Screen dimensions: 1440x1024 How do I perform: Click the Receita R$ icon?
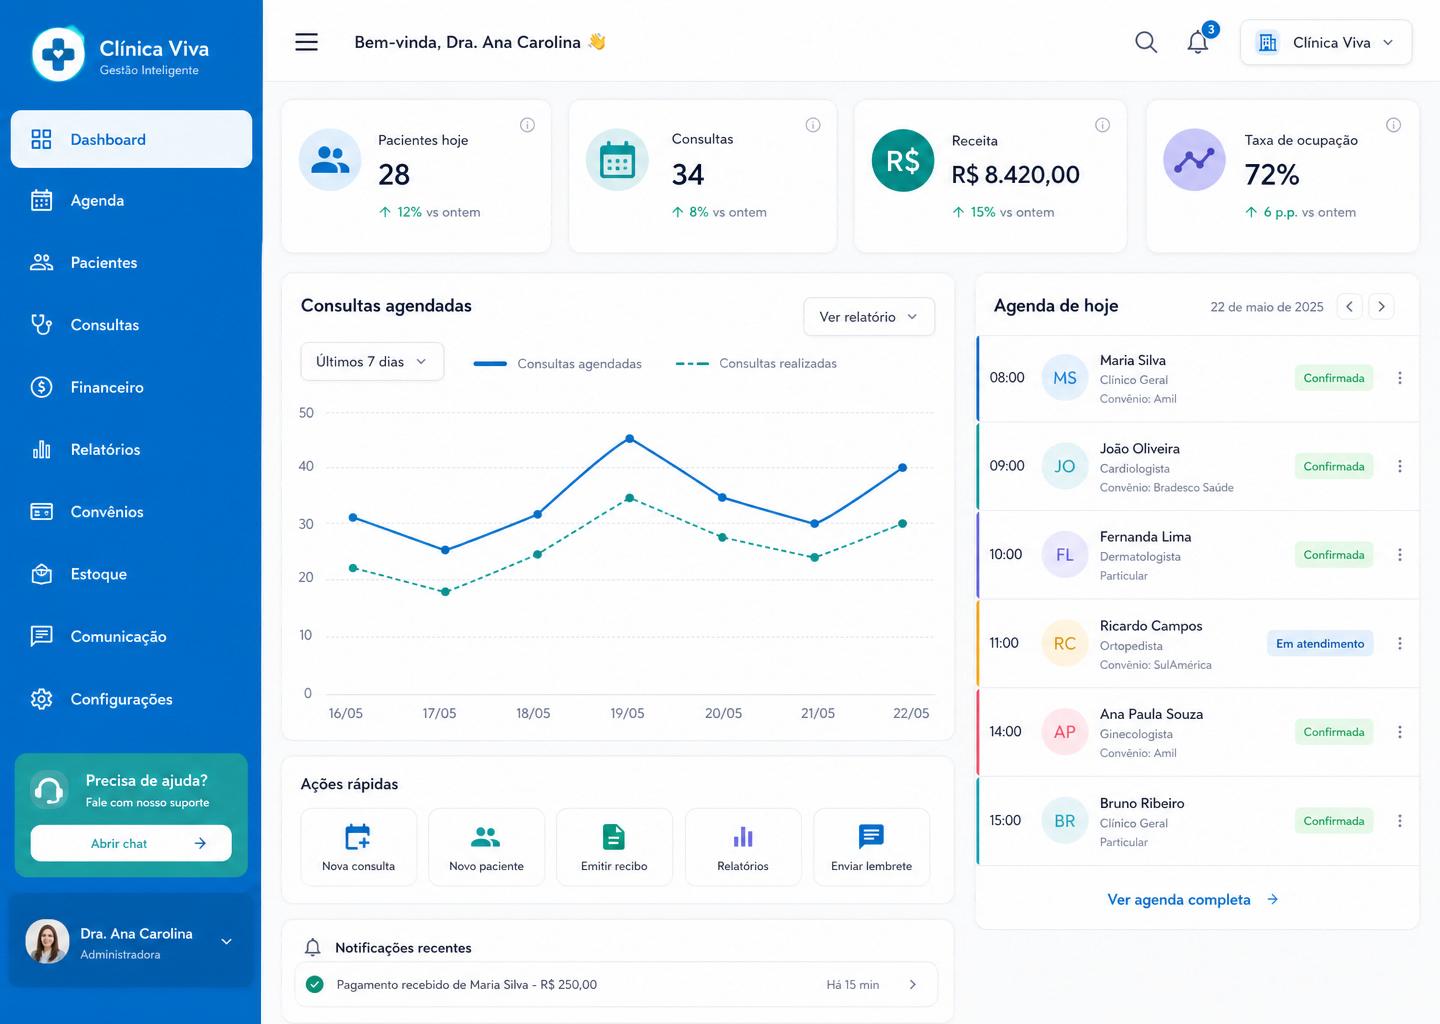(903, 160)
